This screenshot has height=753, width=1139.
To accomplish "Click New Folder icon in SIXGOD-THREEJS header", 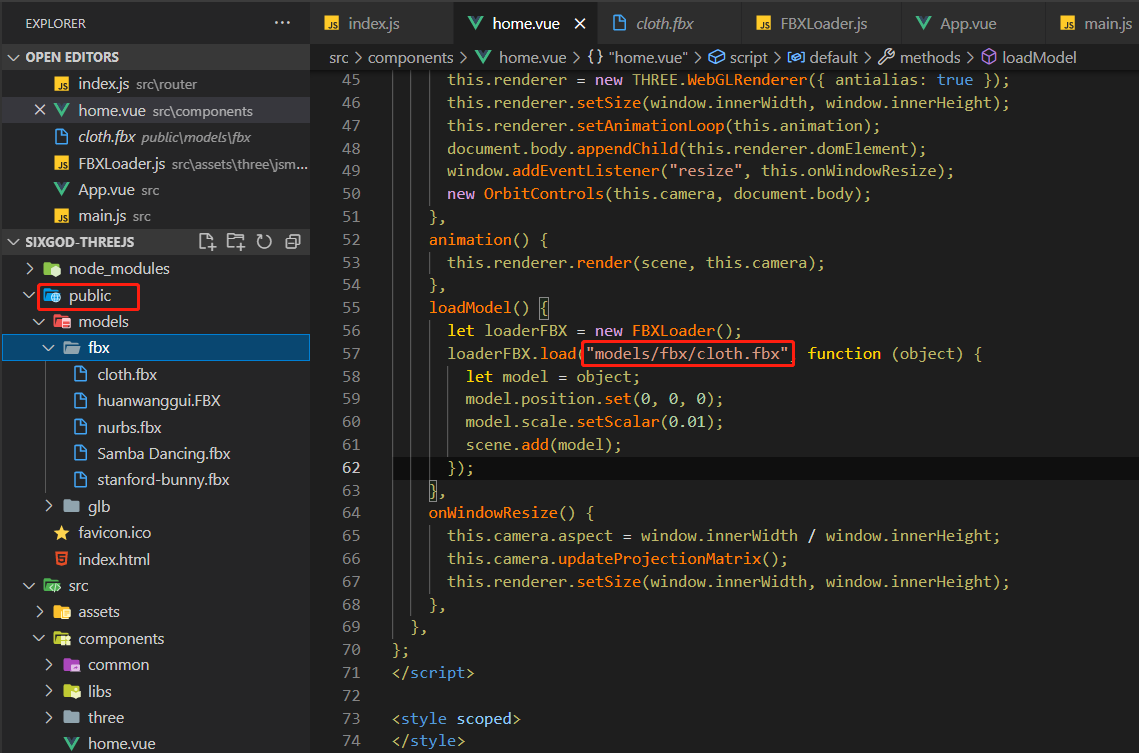I will (235, 242).
